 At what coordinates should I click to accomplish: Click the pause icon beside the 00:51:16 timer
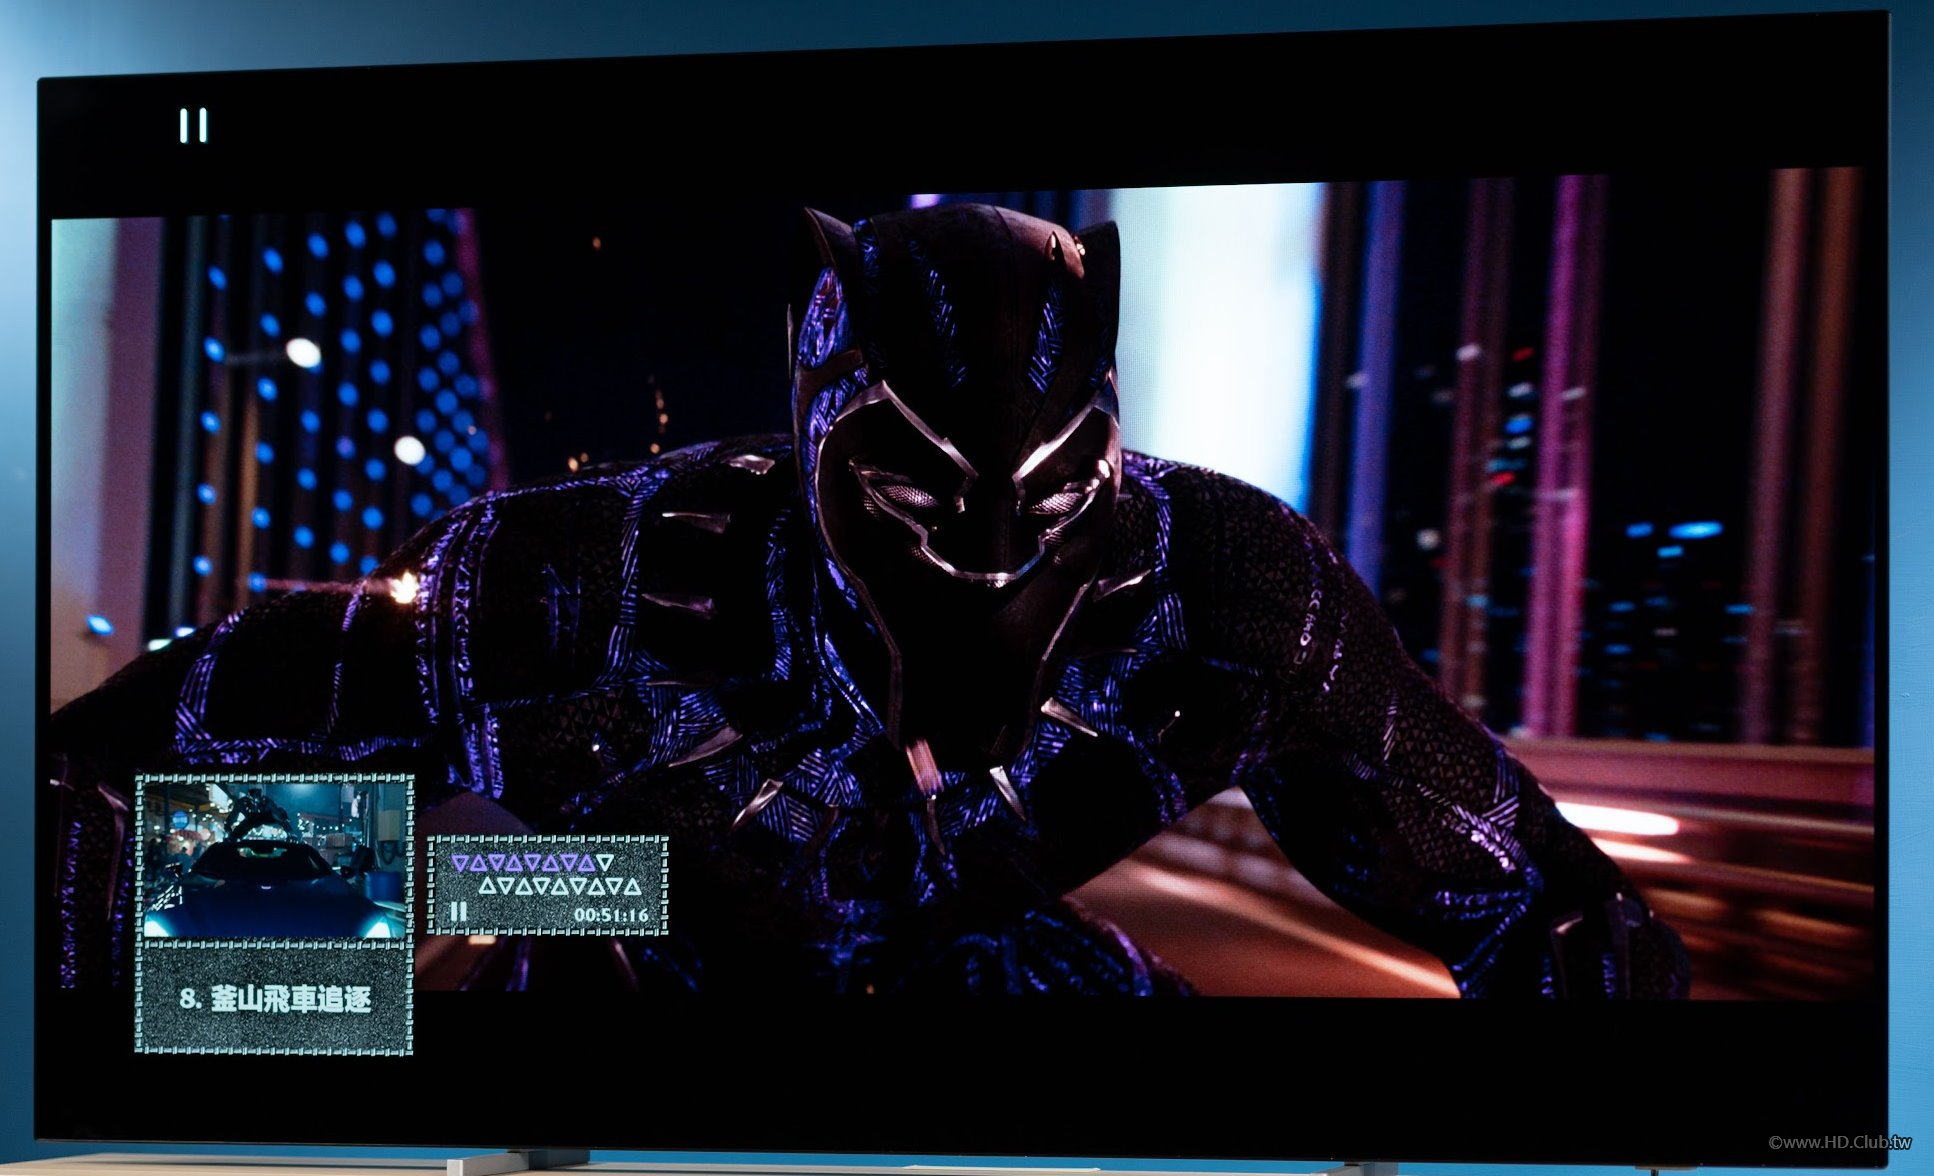458,911
